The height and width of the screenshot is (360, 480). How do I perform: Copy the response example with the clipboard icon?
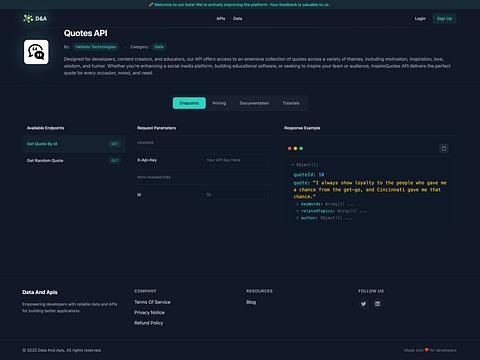point(444,148)
